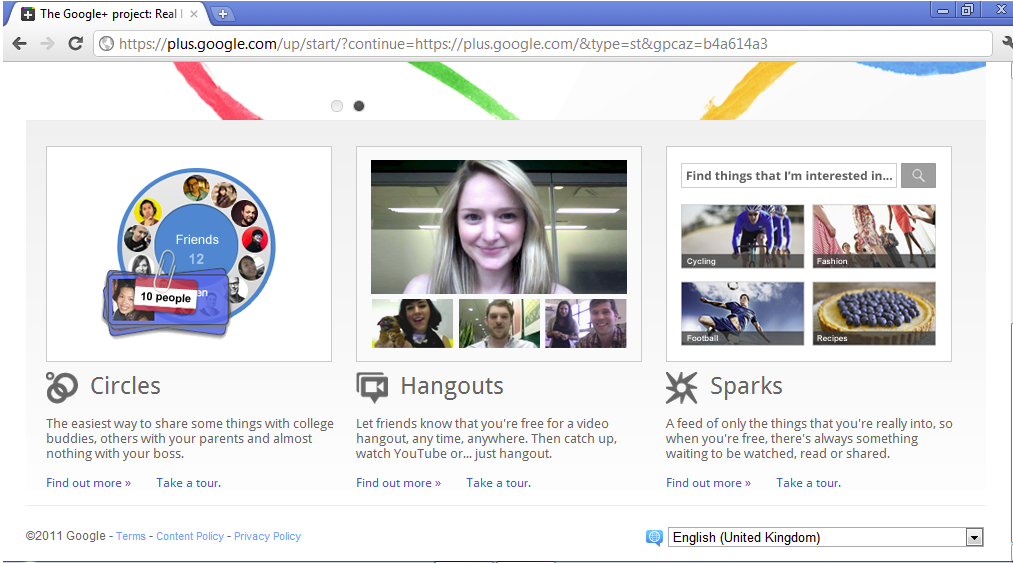The width and height of the screenshot is (1013, 563).
Task: Open the Privacy Policy link
Action: point(267,536)
